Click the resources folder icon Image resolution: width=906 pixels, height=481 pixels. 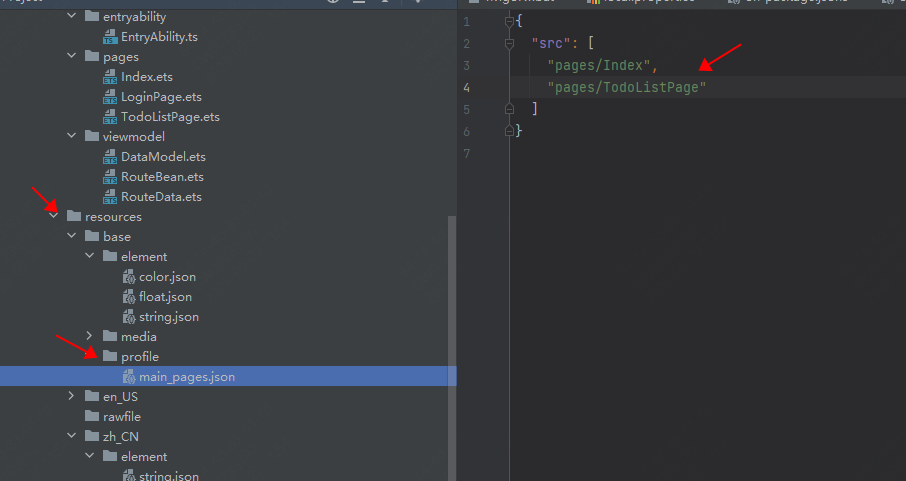coord(74,216)
